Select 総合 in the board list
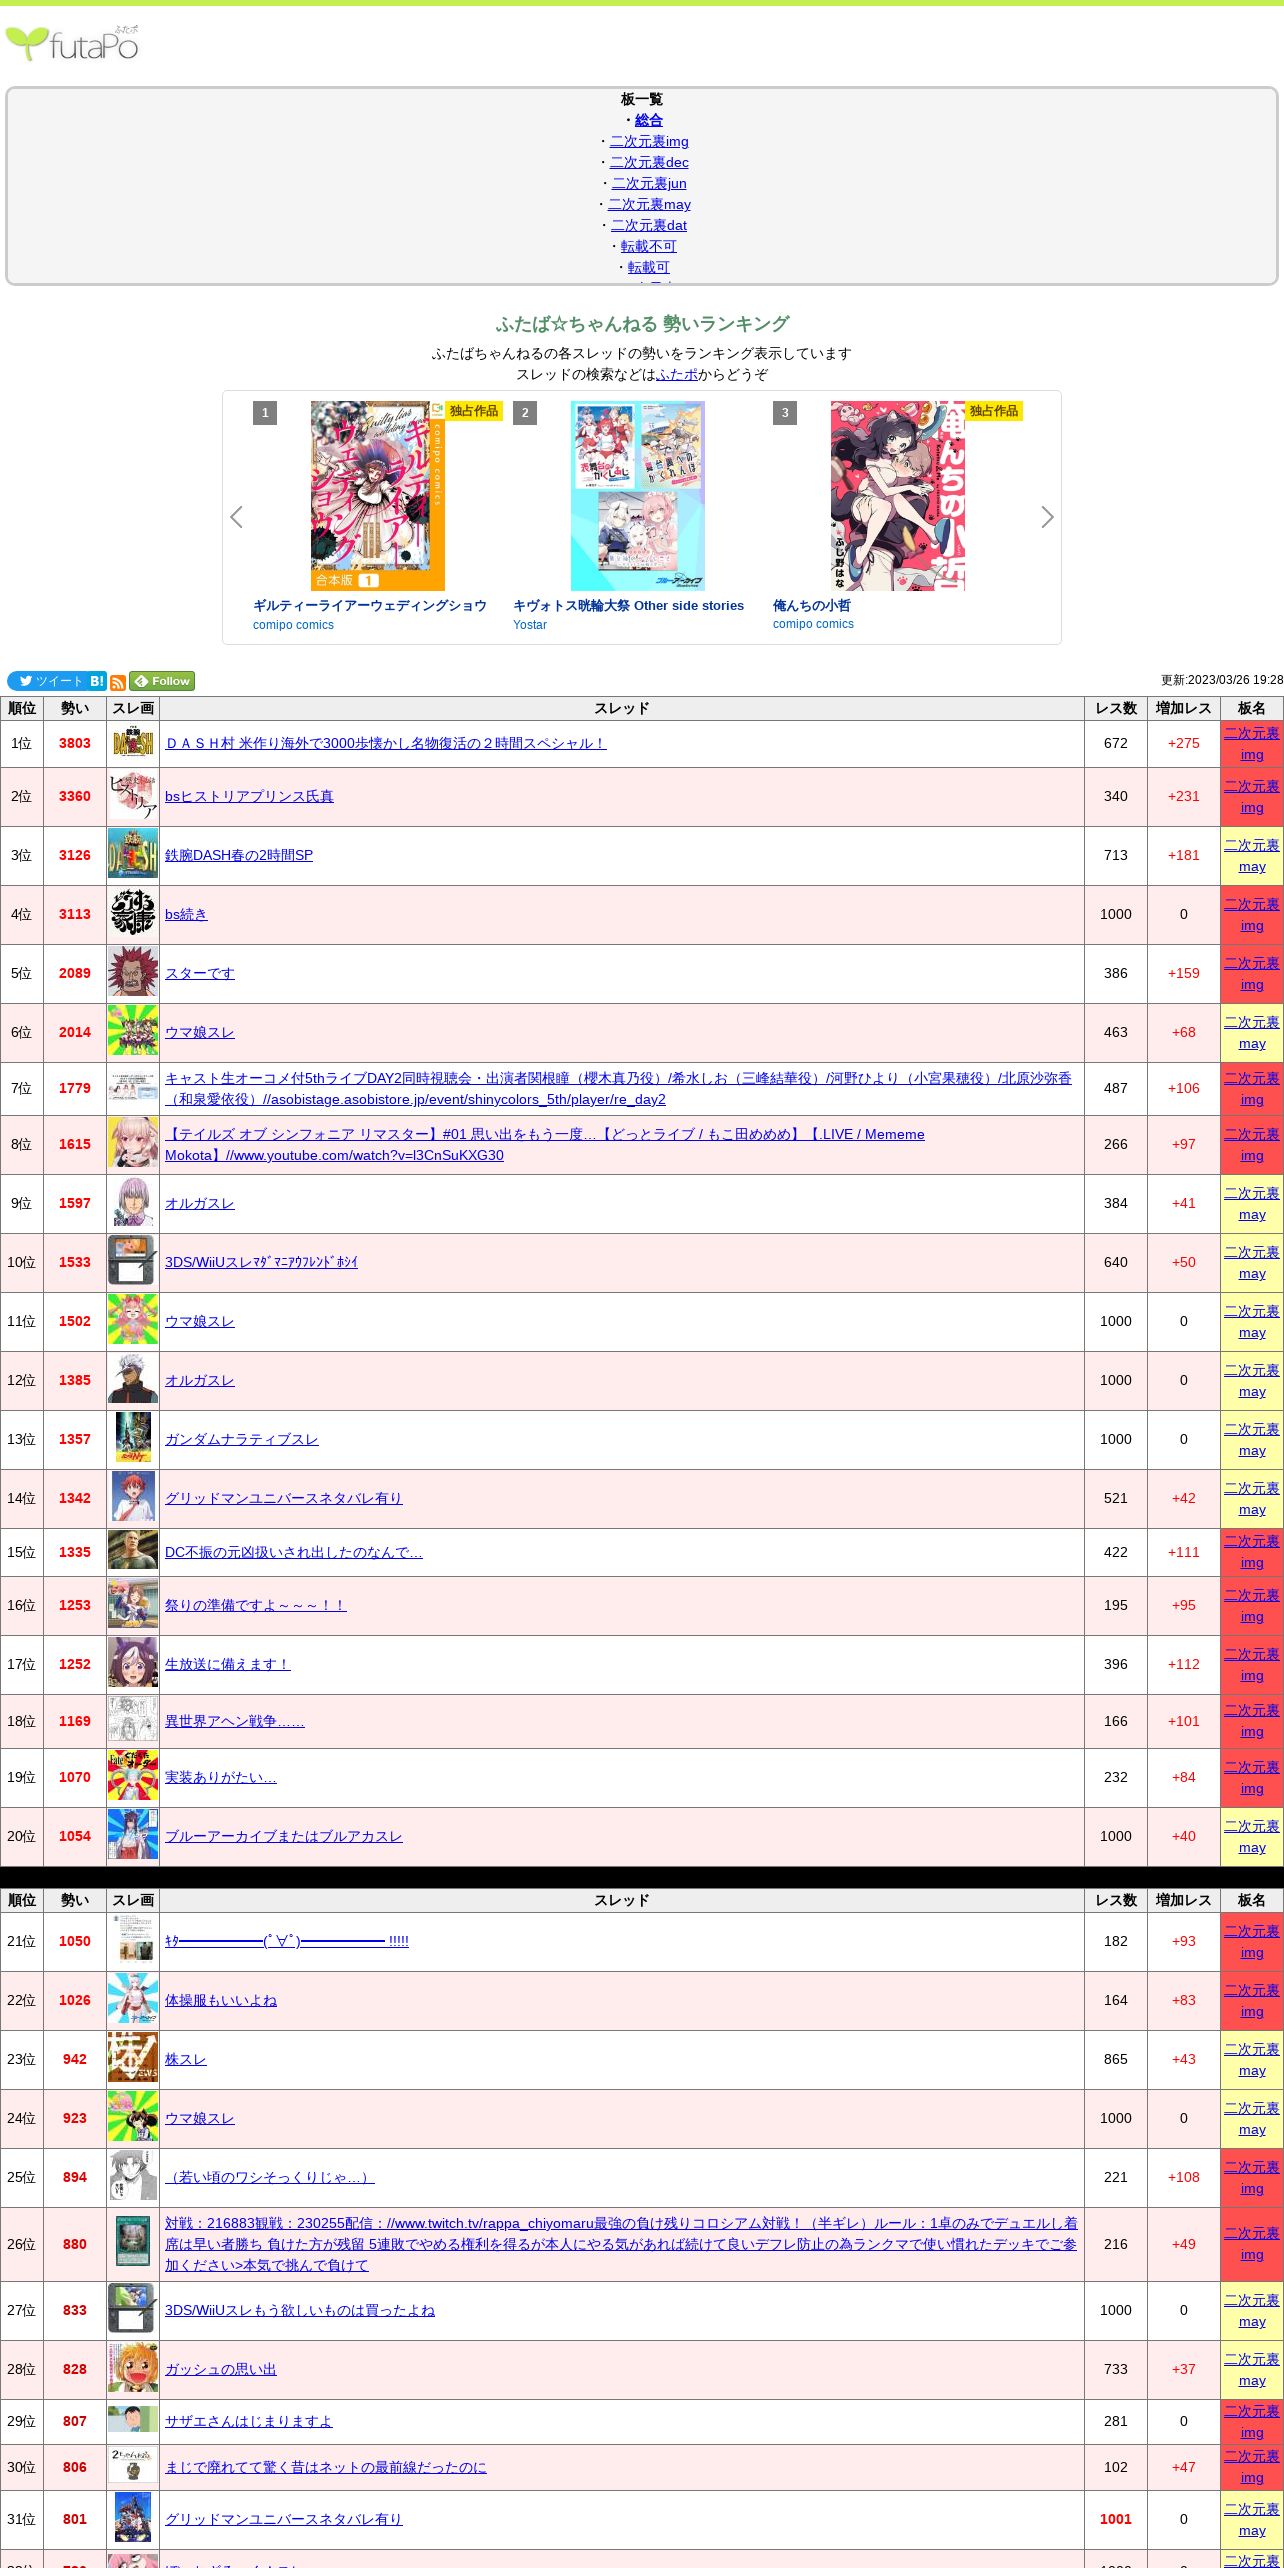The width and height of the screenshot is (1284, 2568). click(x=648, y=120)
